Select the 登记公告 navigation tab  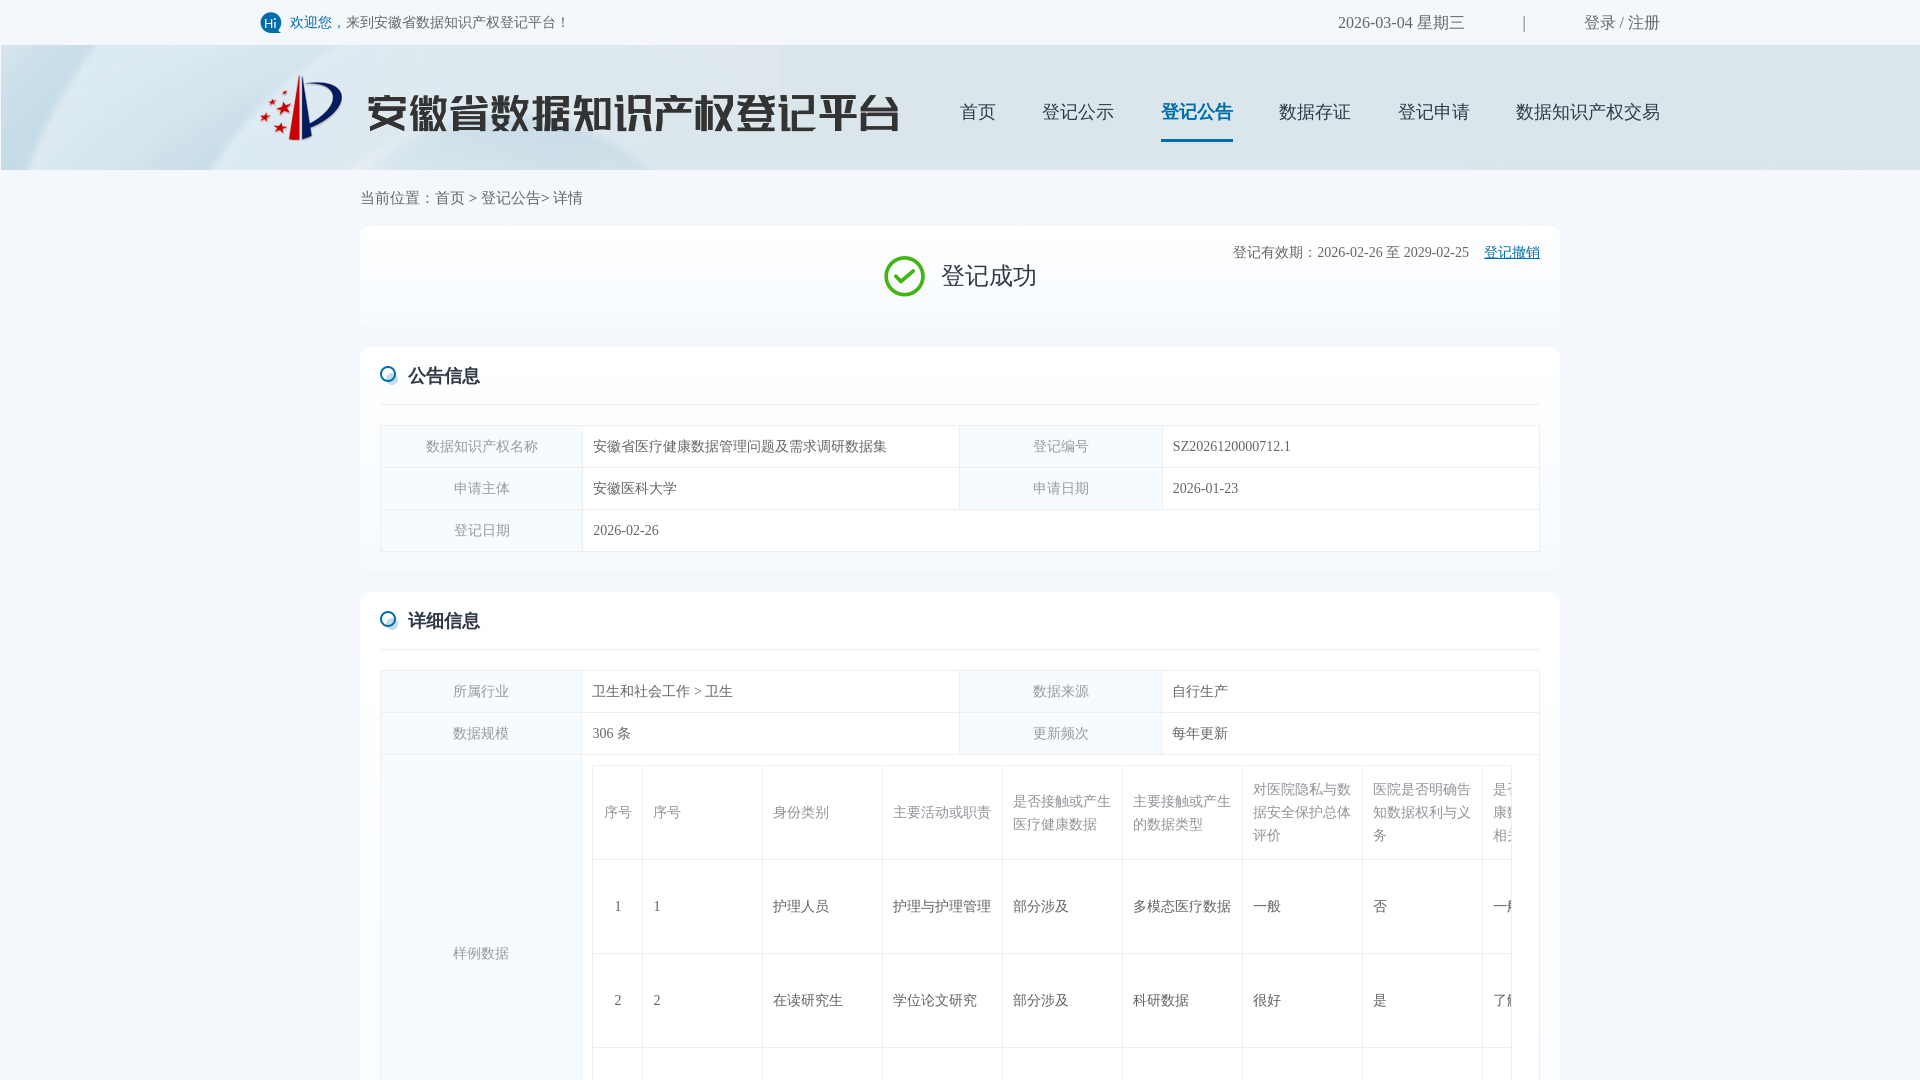point(1196,112)
